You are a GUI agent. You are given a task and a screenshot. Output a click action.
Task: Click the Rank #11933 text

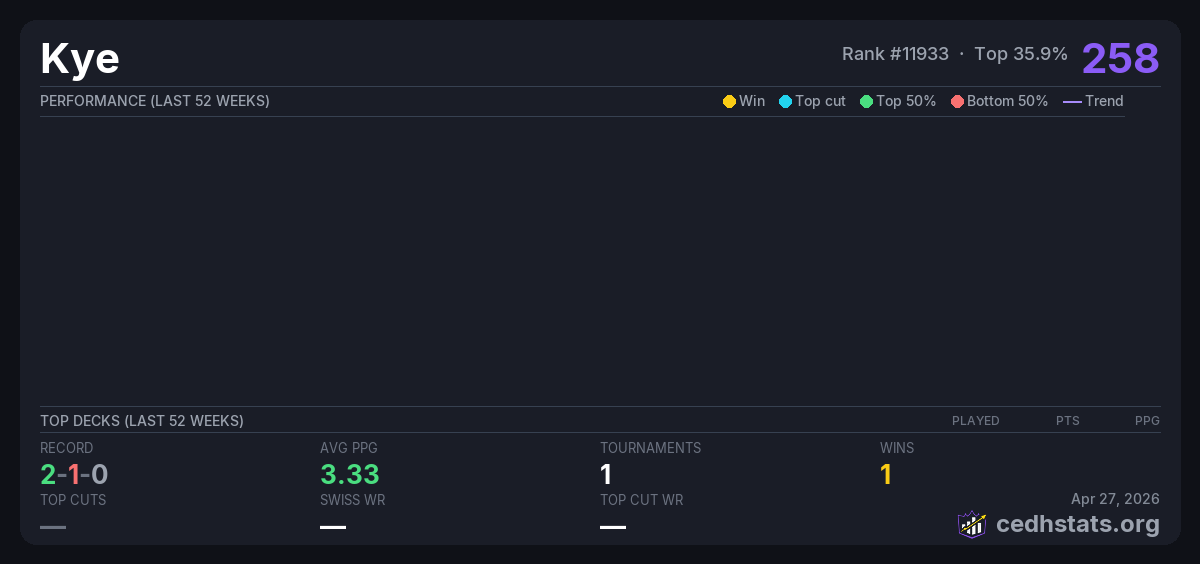(x=895, y=54)
